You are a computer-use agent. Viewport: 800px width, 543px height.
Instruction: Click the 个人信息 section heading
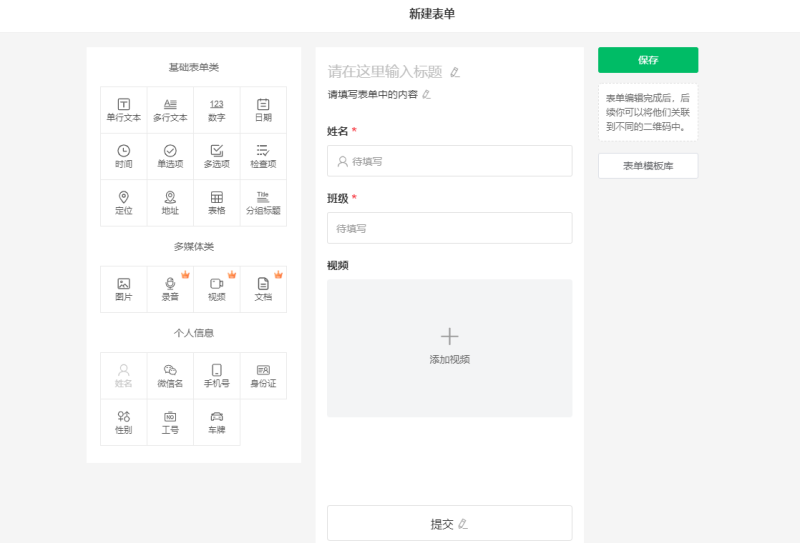[x=194, y=333]
